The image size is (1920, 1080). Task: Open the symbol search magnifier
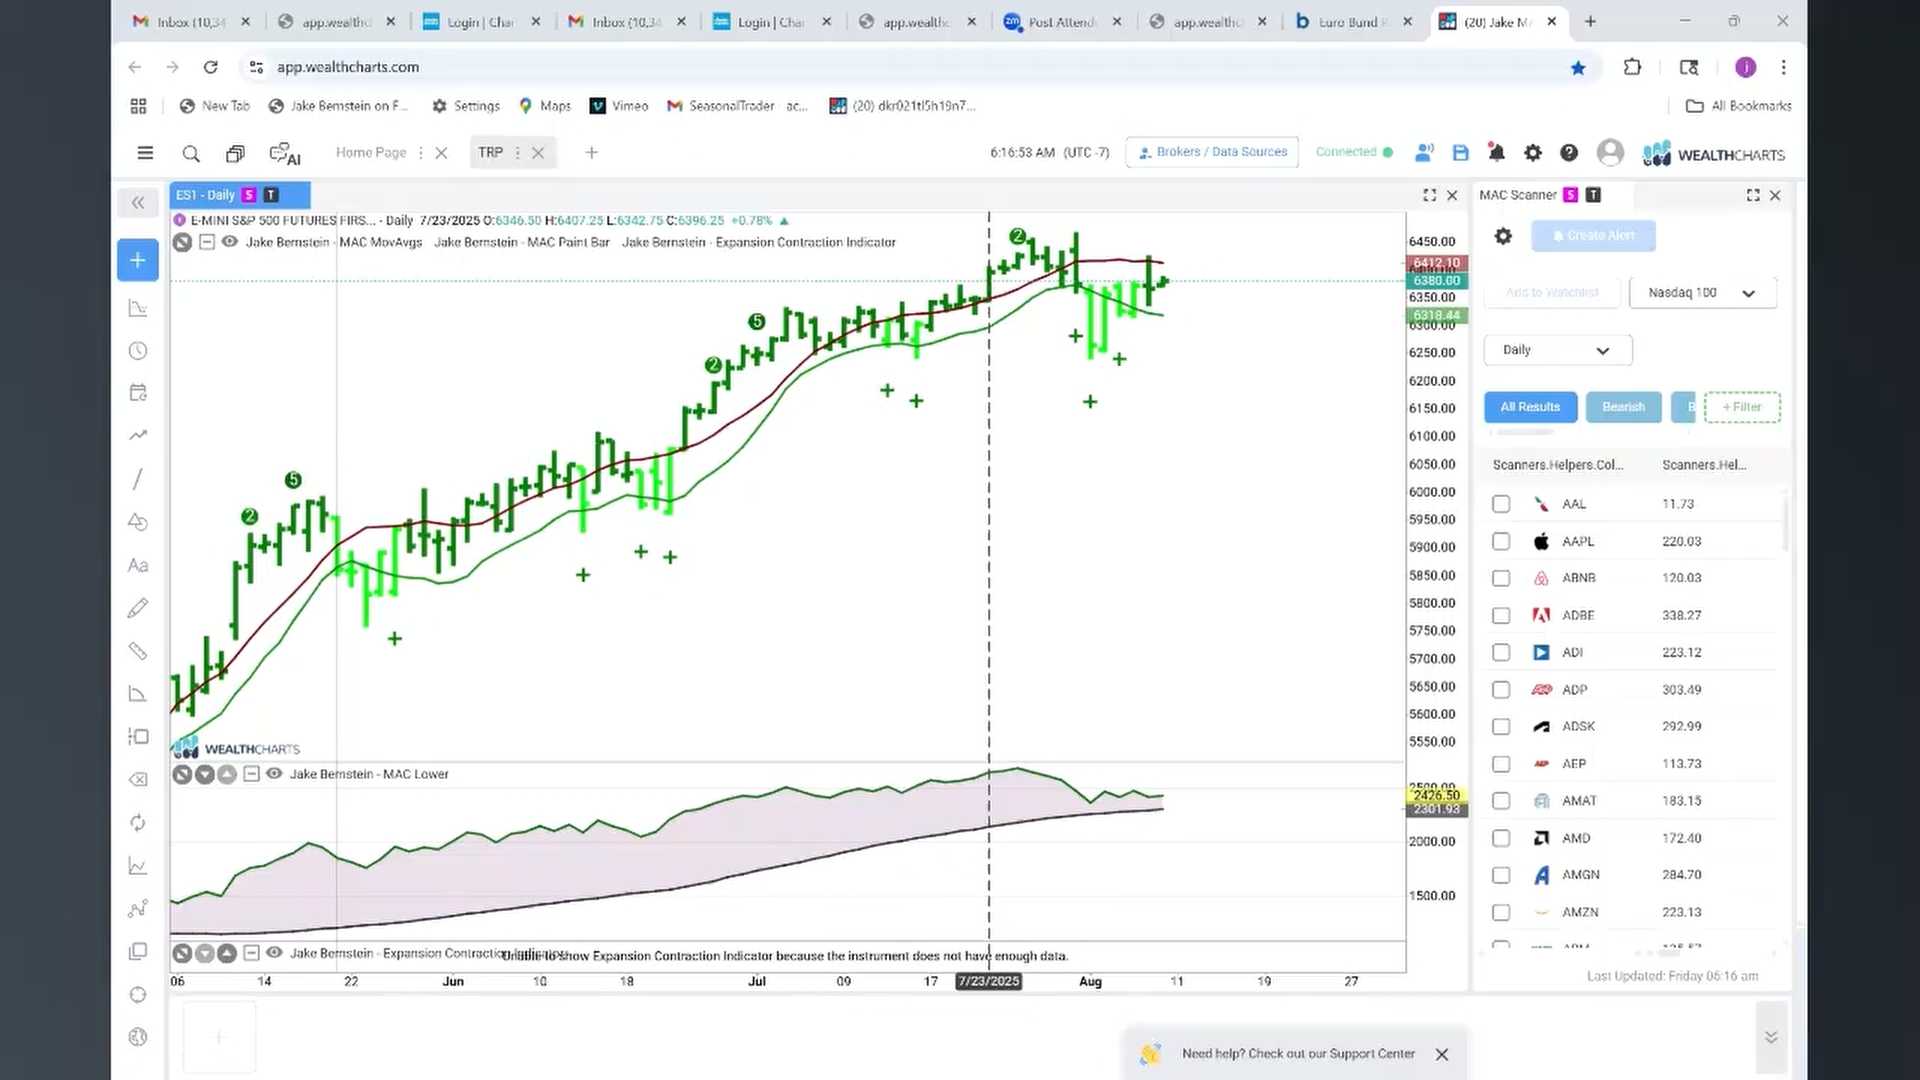pos(191,153)
